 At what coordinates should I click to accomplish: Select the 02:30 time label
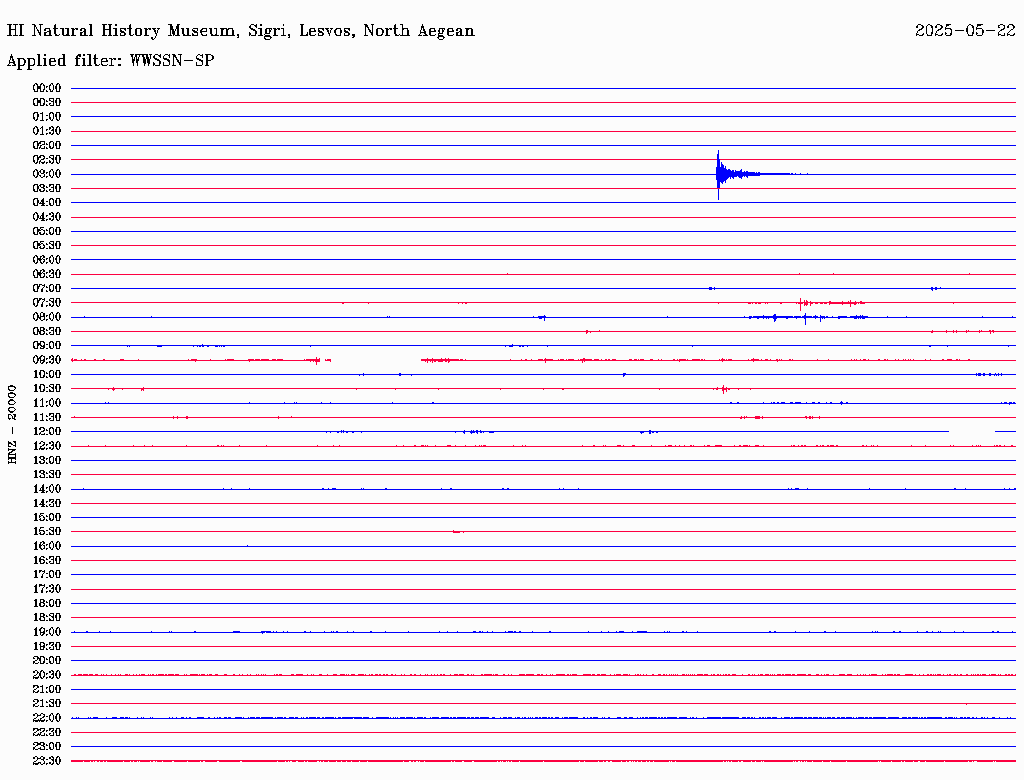click(x=47, y=160)
